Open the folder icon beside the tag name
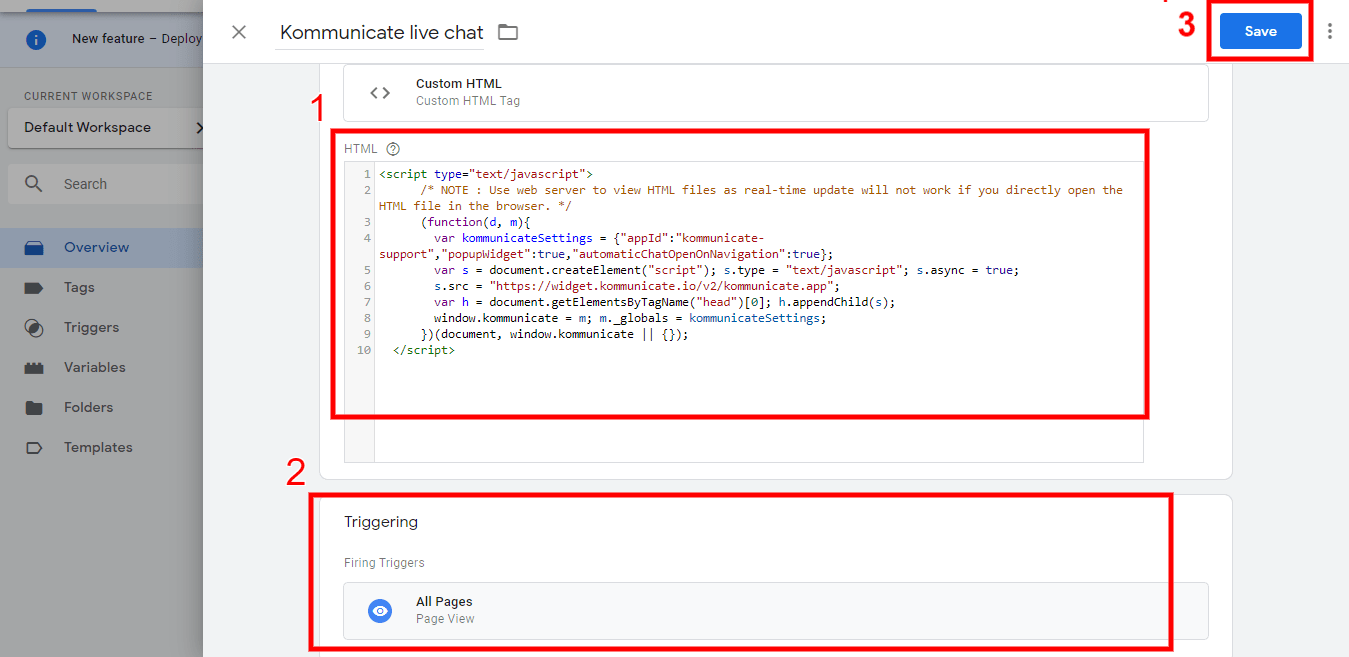Viewport: 1349px width, 657px height. [x=507, y=32]
